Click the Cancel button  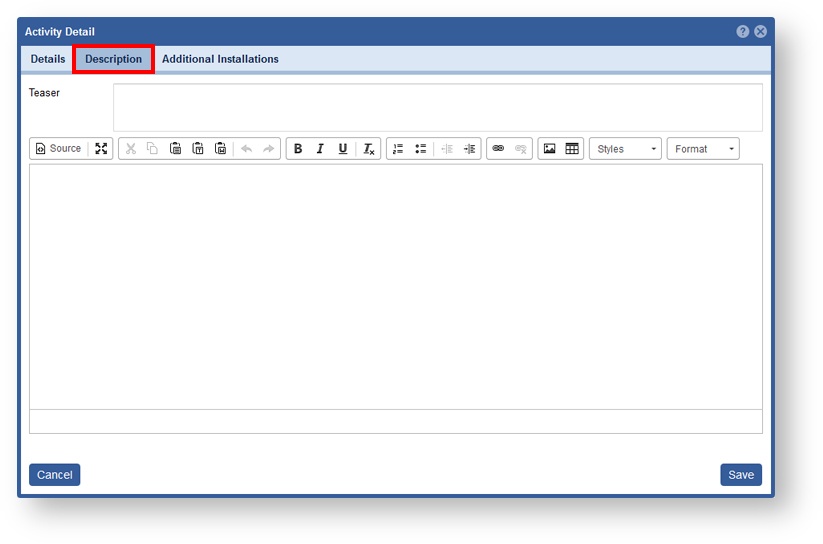(54, 475)
